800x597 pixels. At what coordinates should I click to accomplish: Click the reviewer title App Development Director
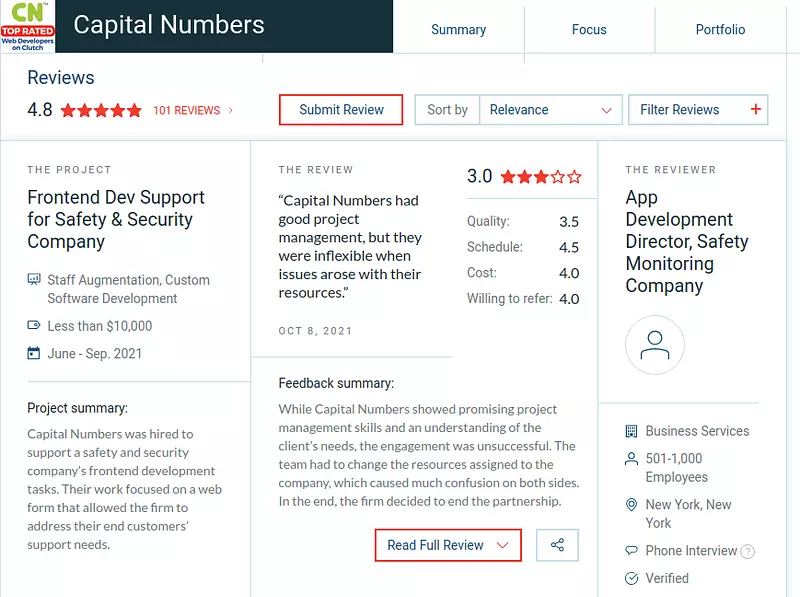point(687,241)
